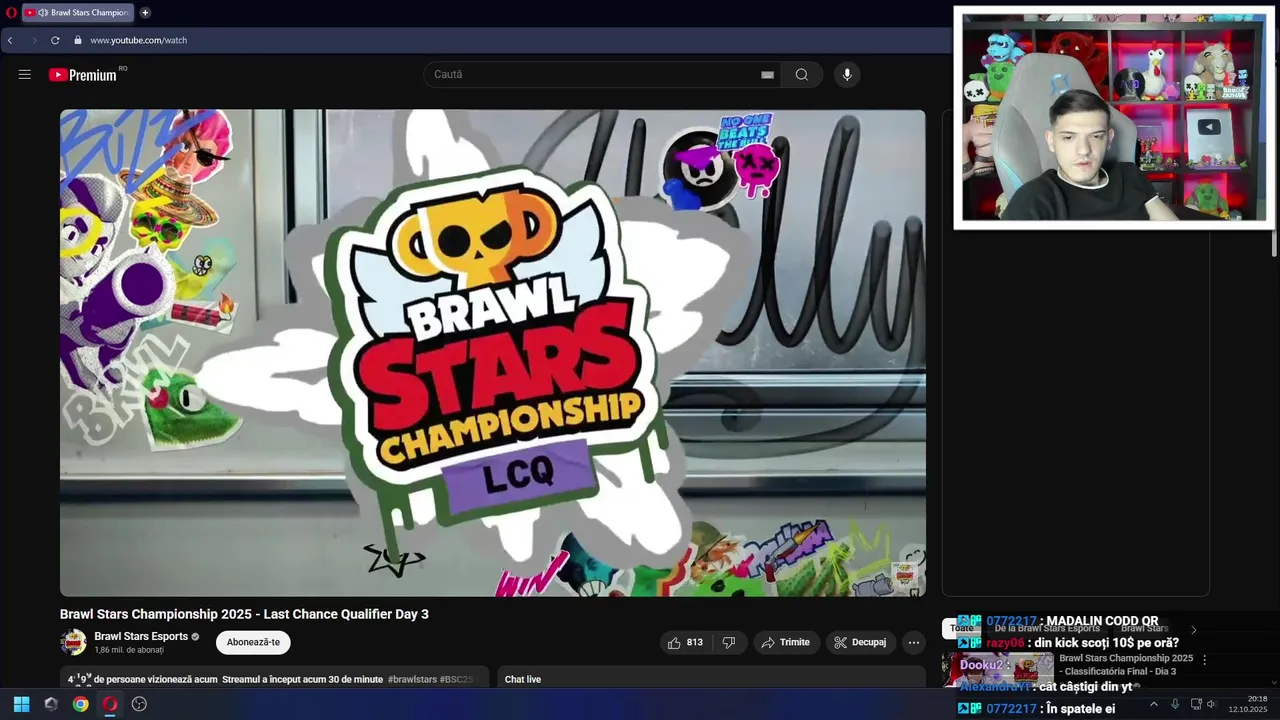Viewport: 1280px width, 720px height.
Task: Start voice search with microphone icon
Action: [x=847, y=75]
